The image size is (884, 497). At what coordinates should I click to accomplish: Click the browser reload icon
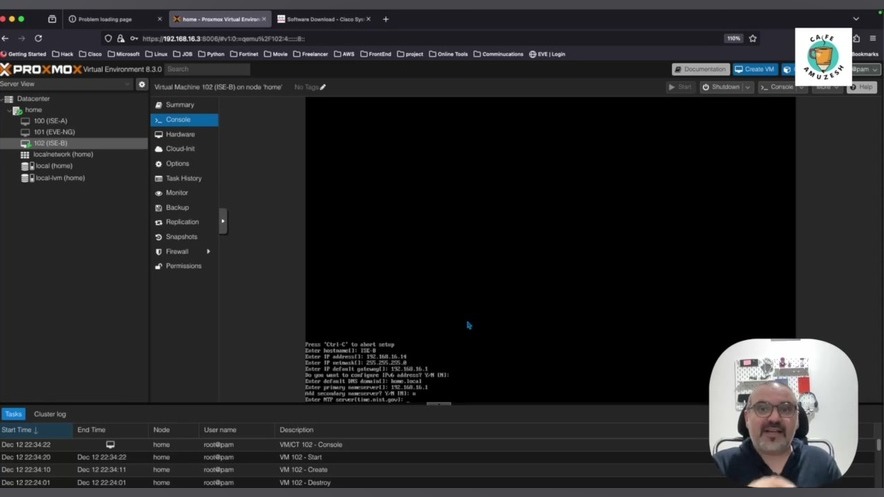tap(38, 38)
